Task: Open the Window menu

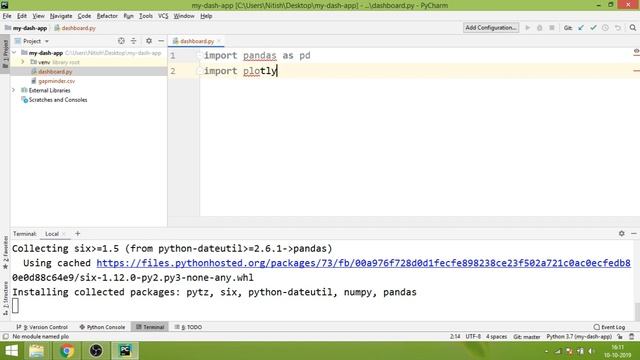Action: (x=184, y=16)
